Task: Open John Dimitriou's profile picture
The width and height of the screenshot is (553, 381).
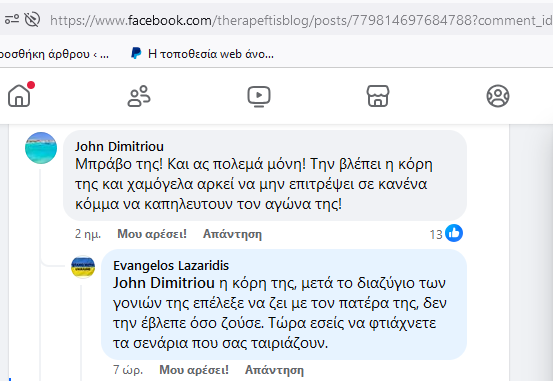Action: (x=41, y=148)
